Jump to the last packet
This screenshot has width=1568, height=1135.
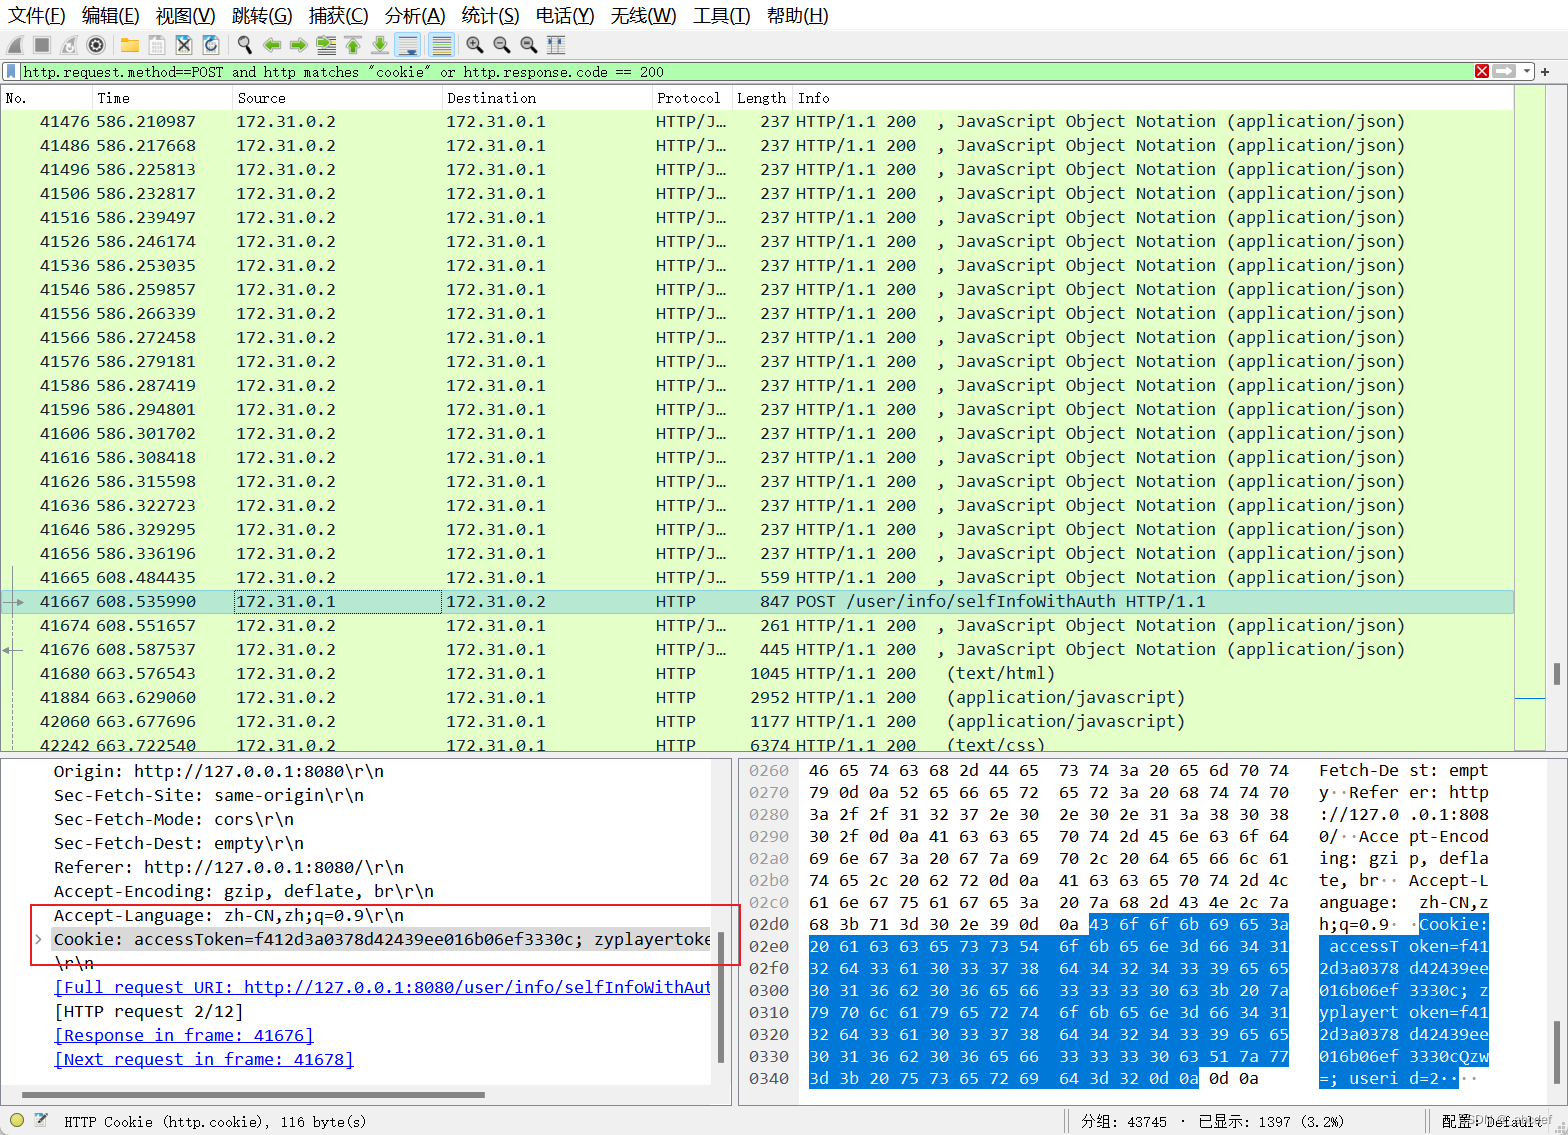[380, 45]
